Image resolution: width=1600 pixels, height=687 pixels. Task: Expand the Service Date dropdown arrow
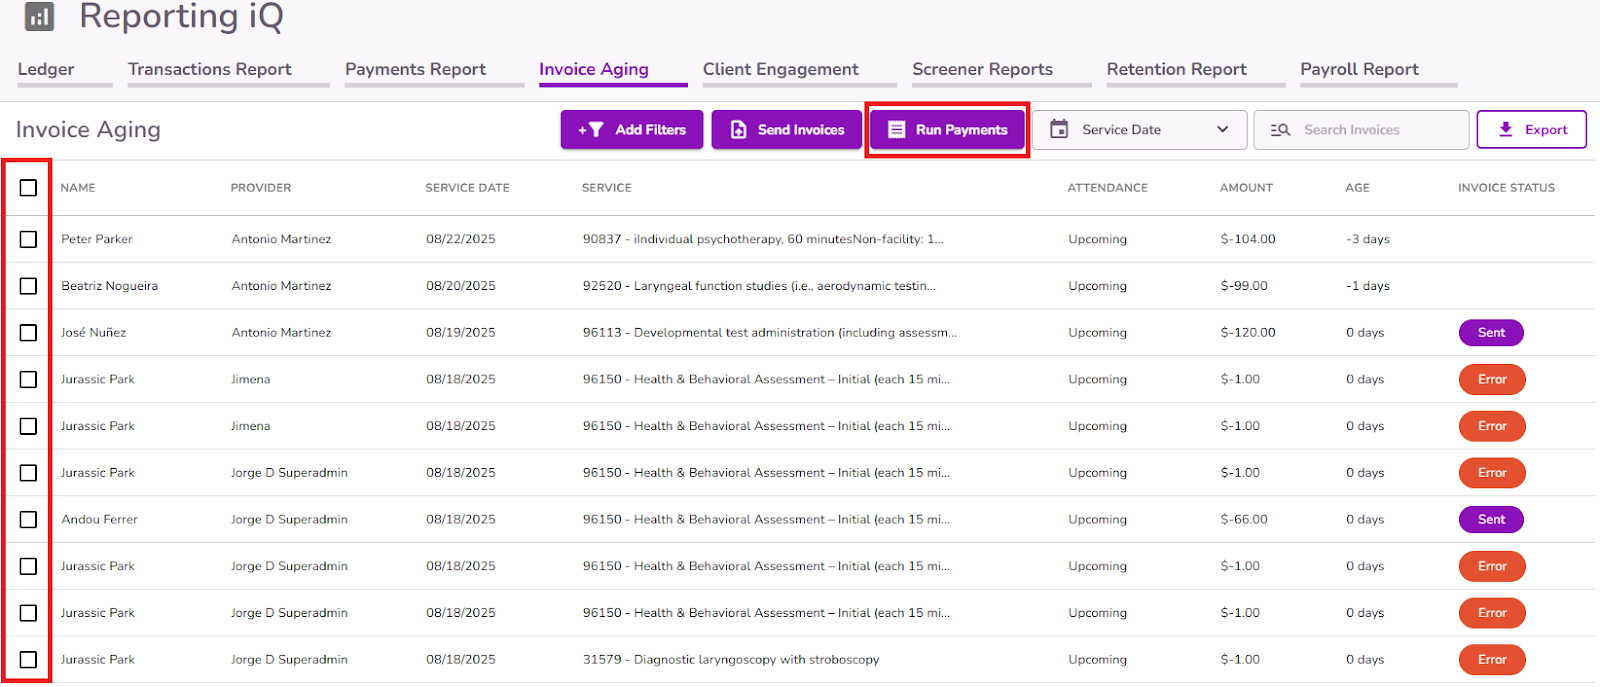pos(1222,129)
